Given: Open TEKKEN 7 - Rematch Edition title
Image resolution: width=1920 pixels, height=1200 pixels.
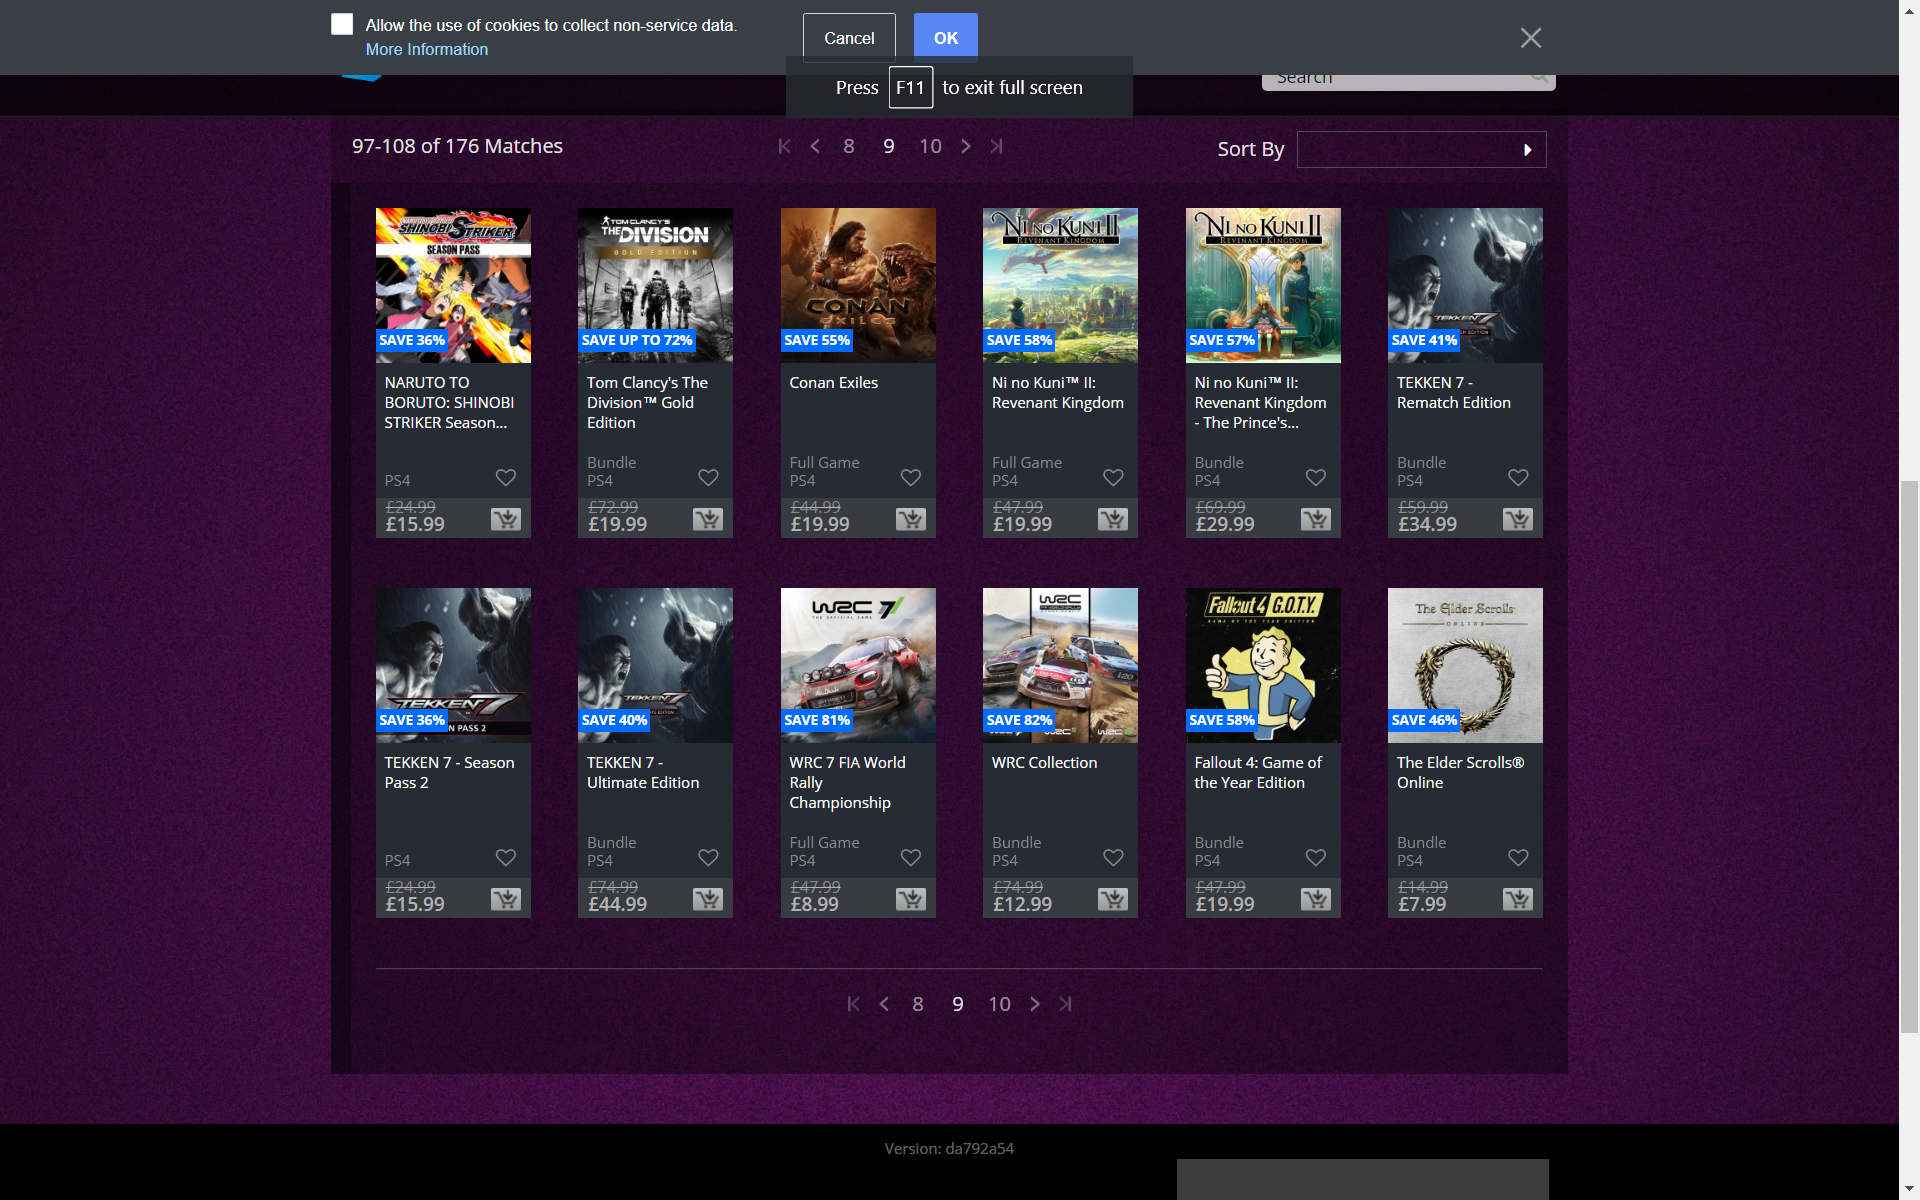Looking at the screenshot, I should pos(1453,392).
